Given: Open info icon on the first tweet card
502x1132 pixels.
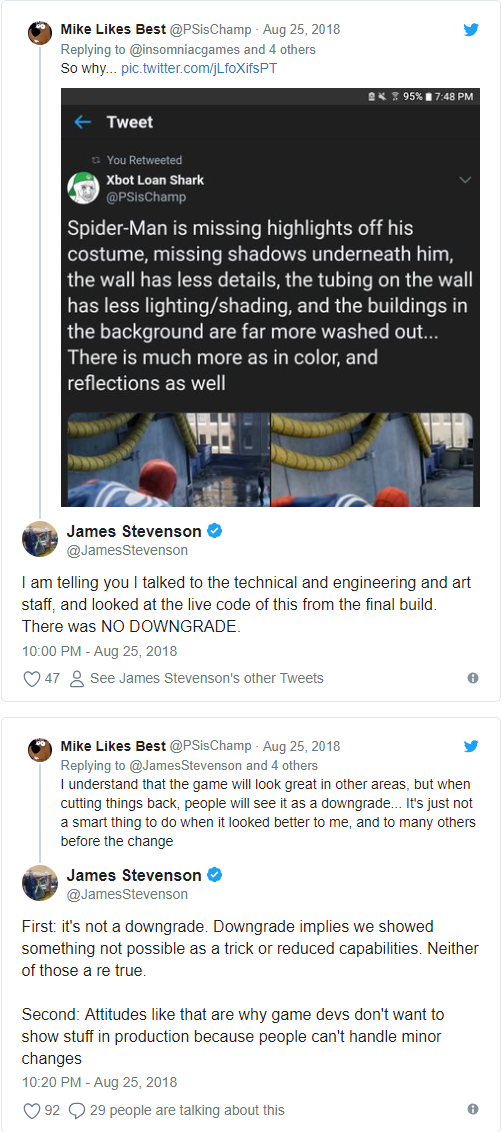Looking at the screenshot, I should point(473,678).
